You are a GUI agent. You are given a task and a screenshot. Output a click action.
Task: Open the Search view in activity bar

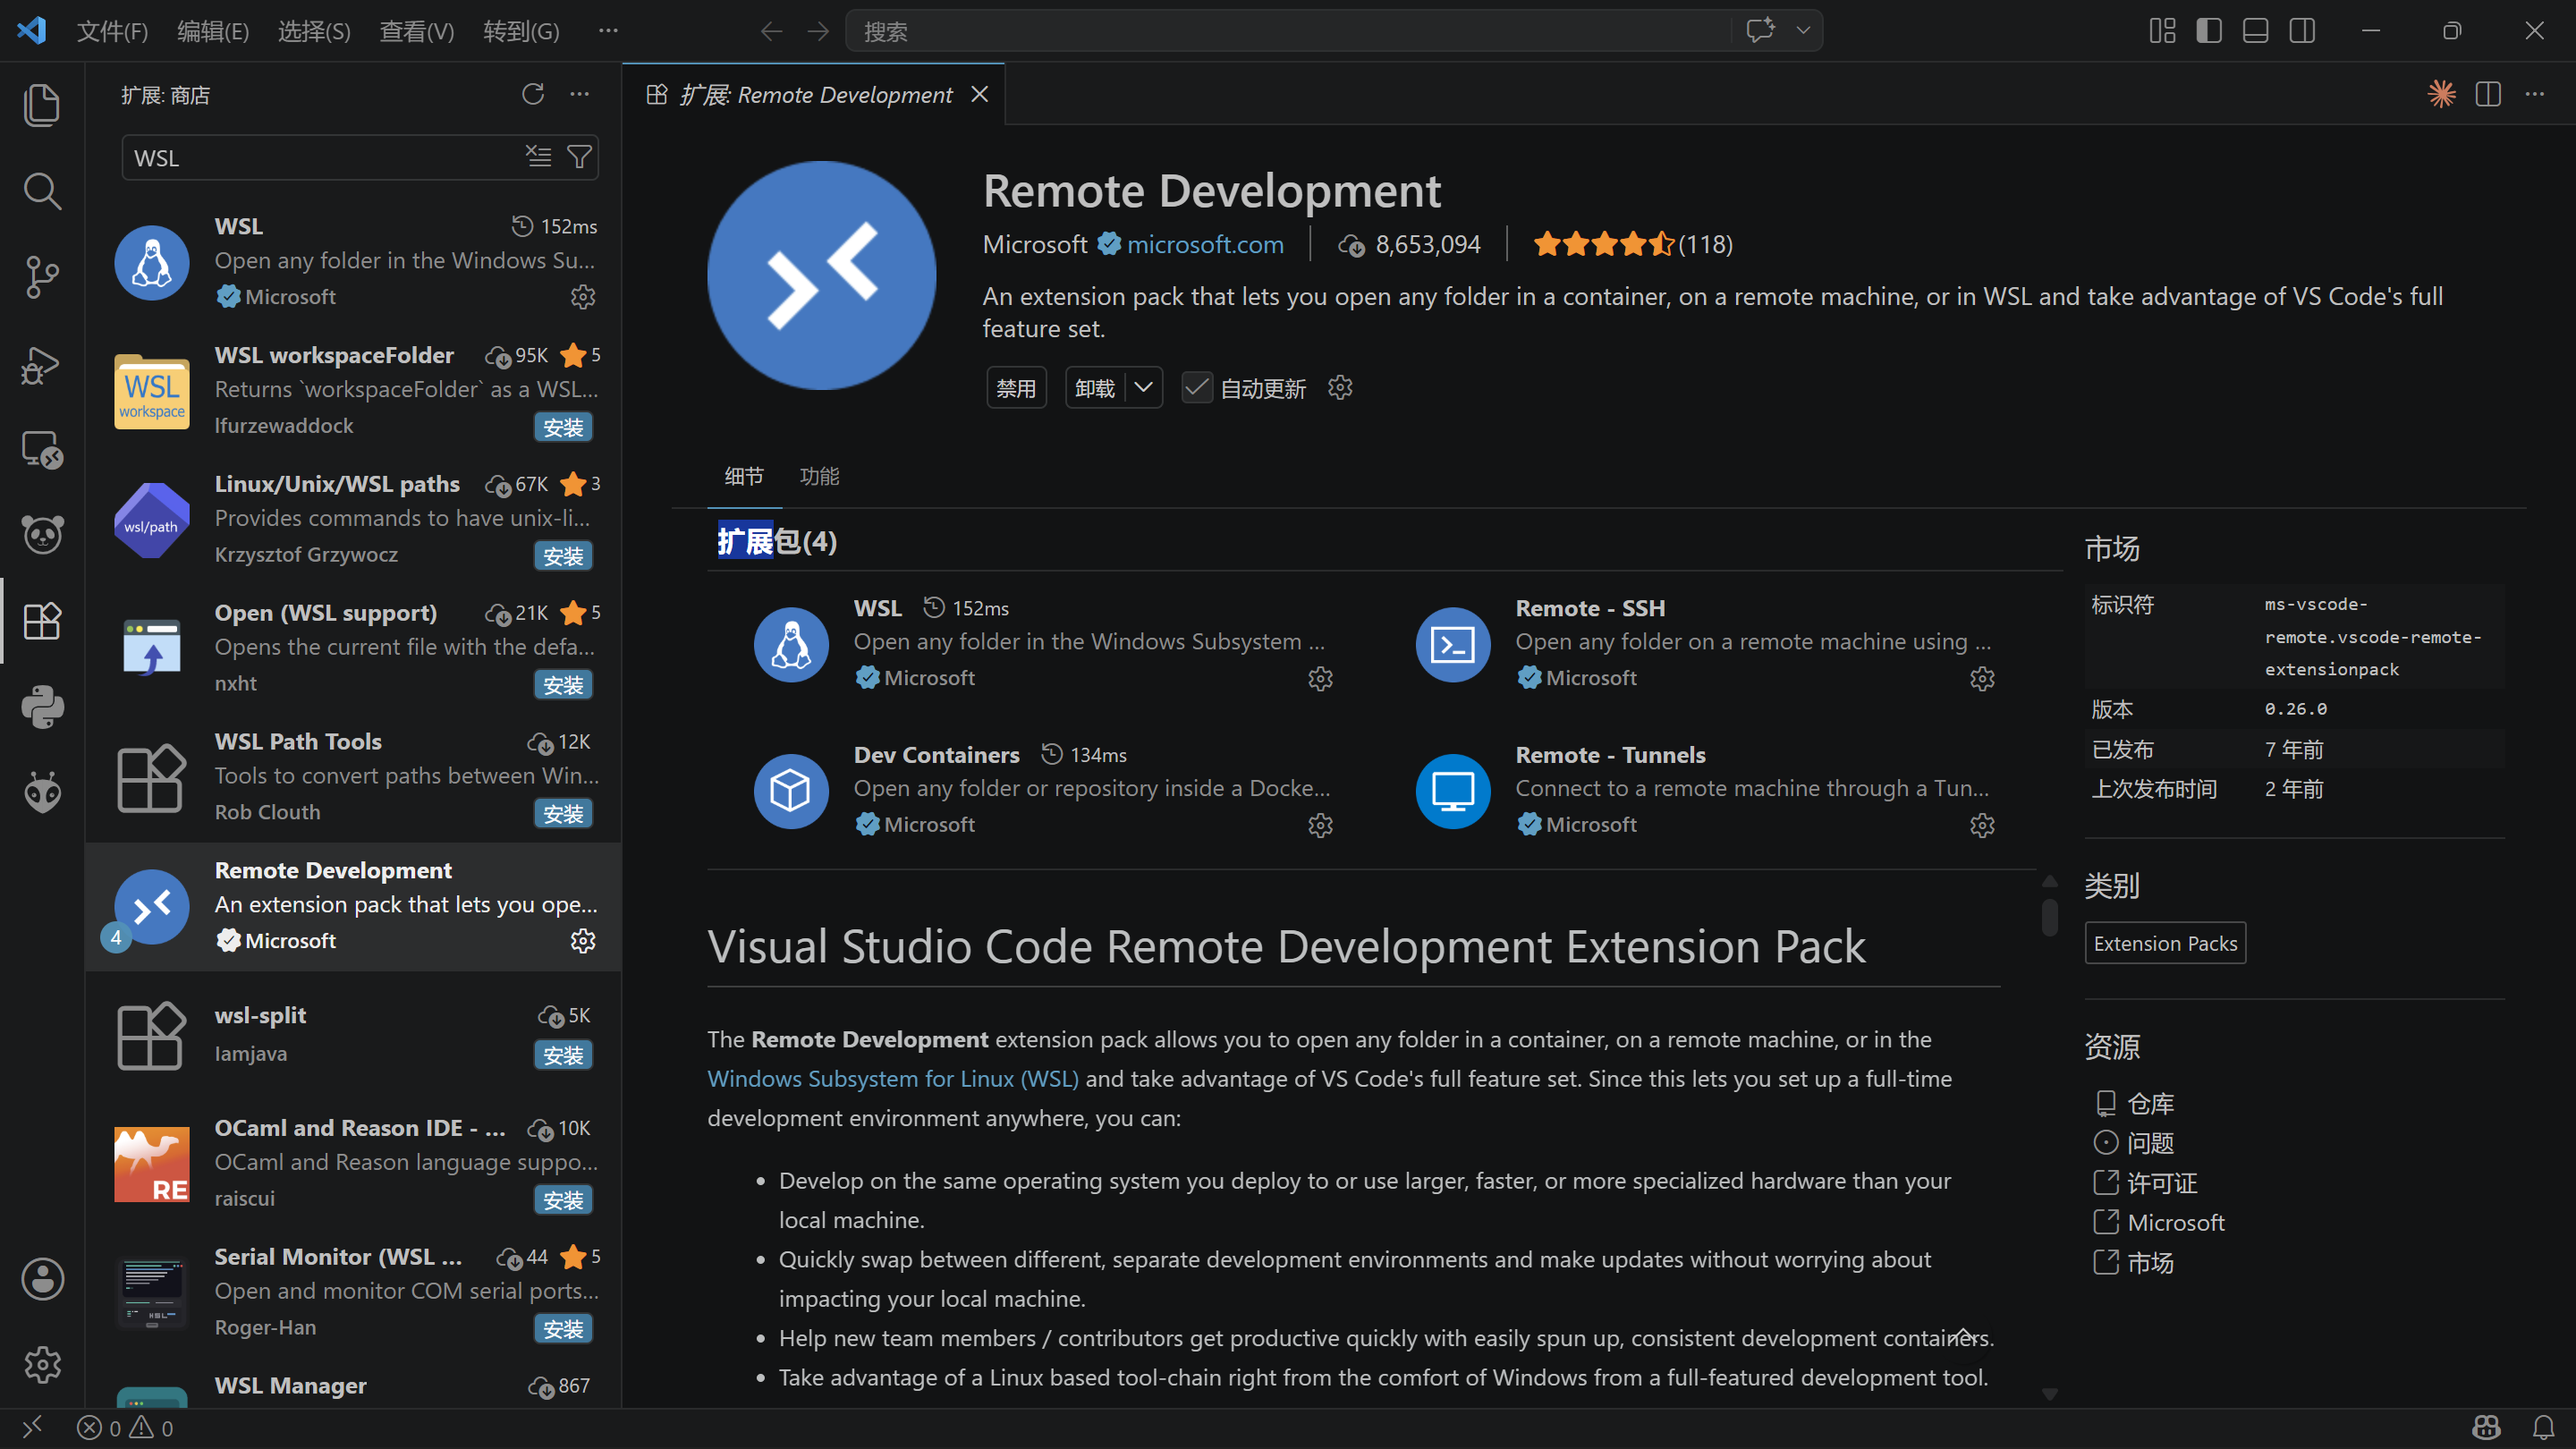coord(42,191)
